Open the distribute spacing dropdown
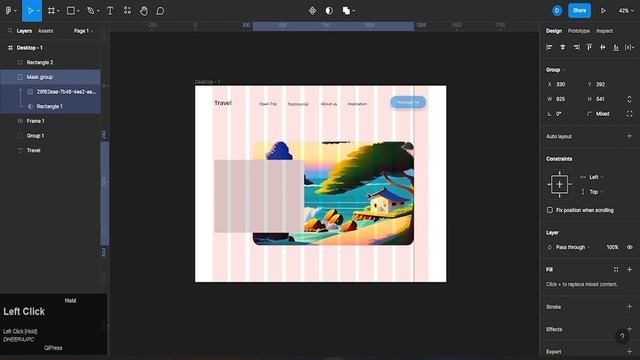The height and width of the screenshot is (360, 640). point(629,47)
